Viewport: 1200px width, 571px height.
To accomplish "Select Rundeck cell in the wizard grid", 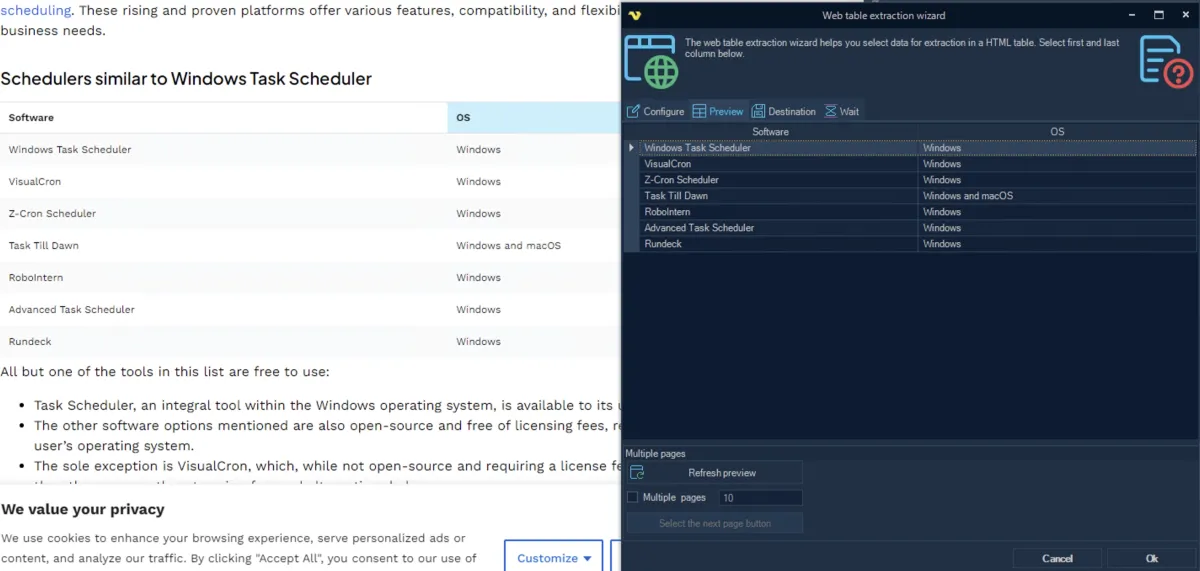I will (778, 244).
